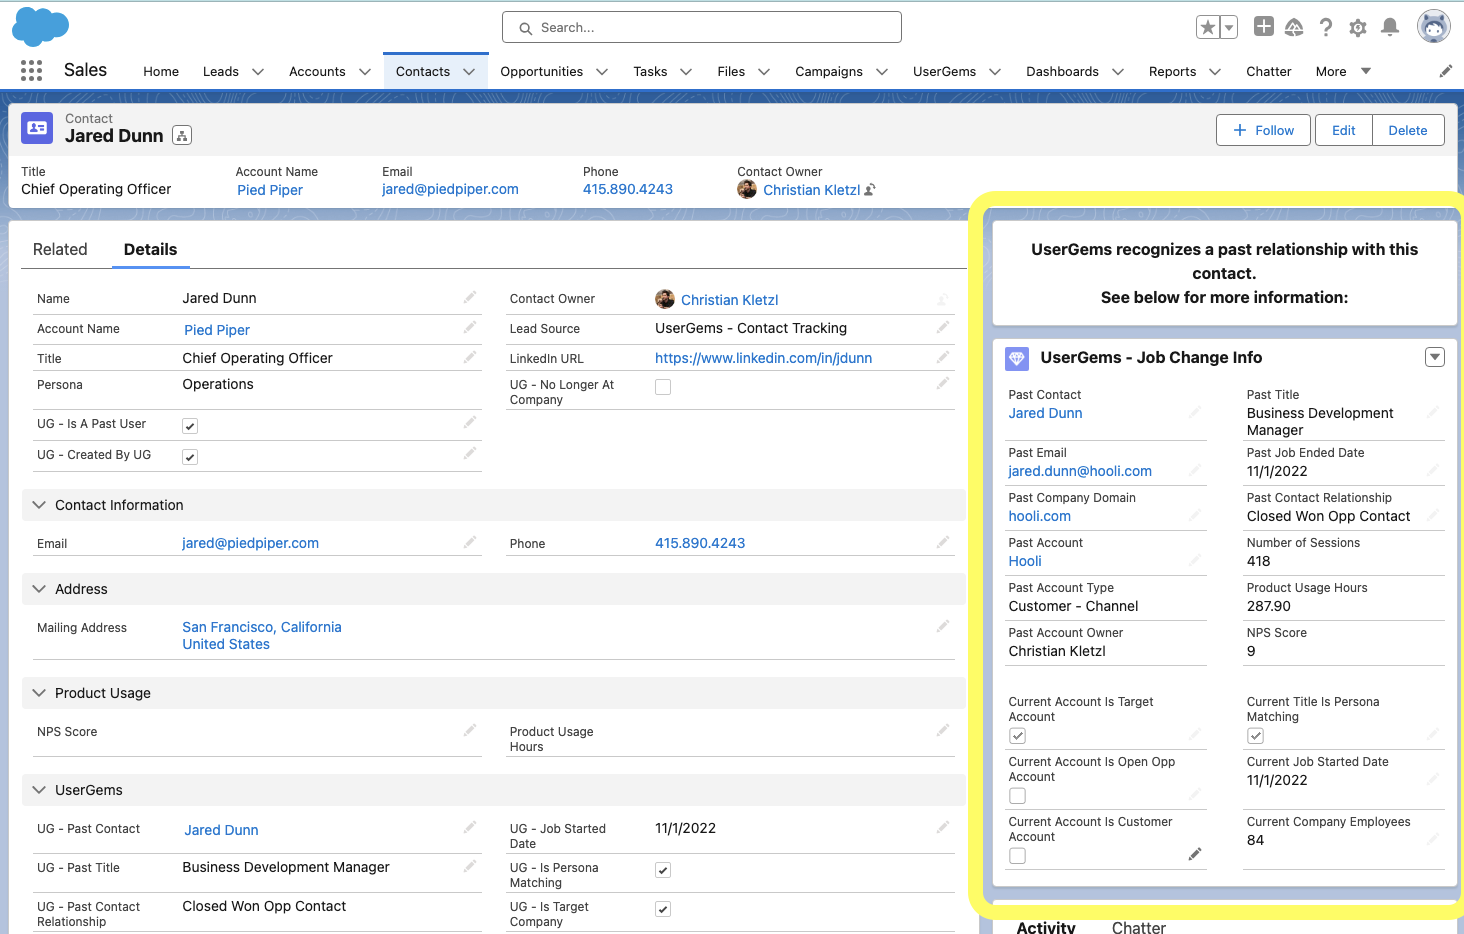The width and height of the screenshot is (1464, 934).
Task: Click the change owner icon beside Christian Kletzl
Action: coord(870,190)
